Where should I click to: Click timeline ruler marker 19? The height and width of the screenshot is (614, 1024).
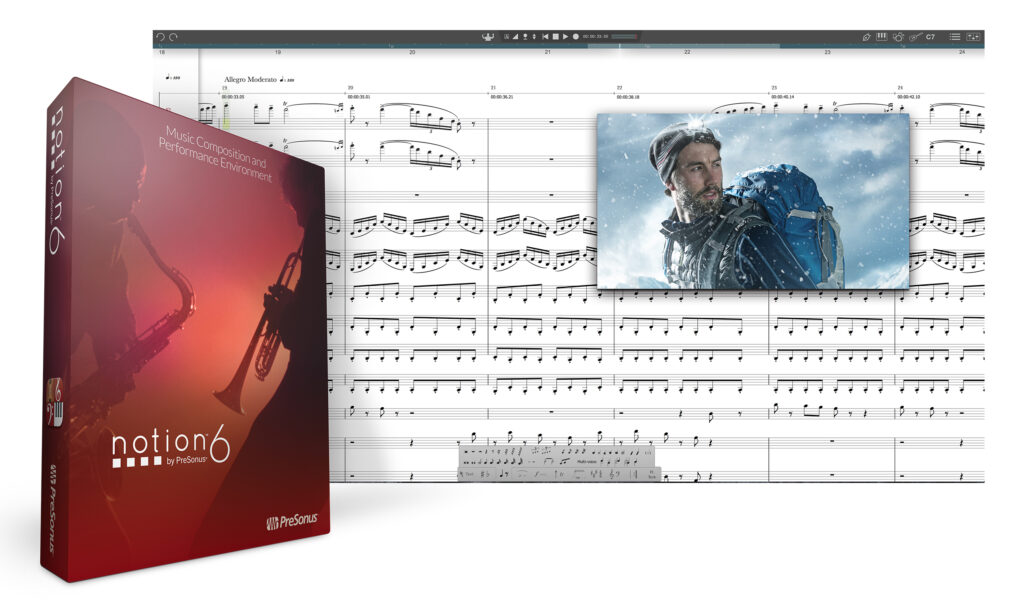point(278,52)
